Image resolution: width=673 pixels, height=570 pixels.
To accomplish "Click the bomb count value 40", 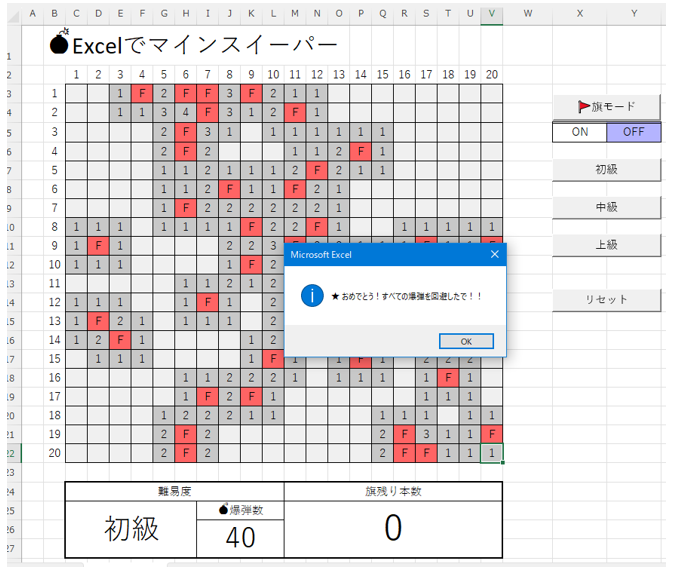I will pyautogui.click(x=240, y=538).
